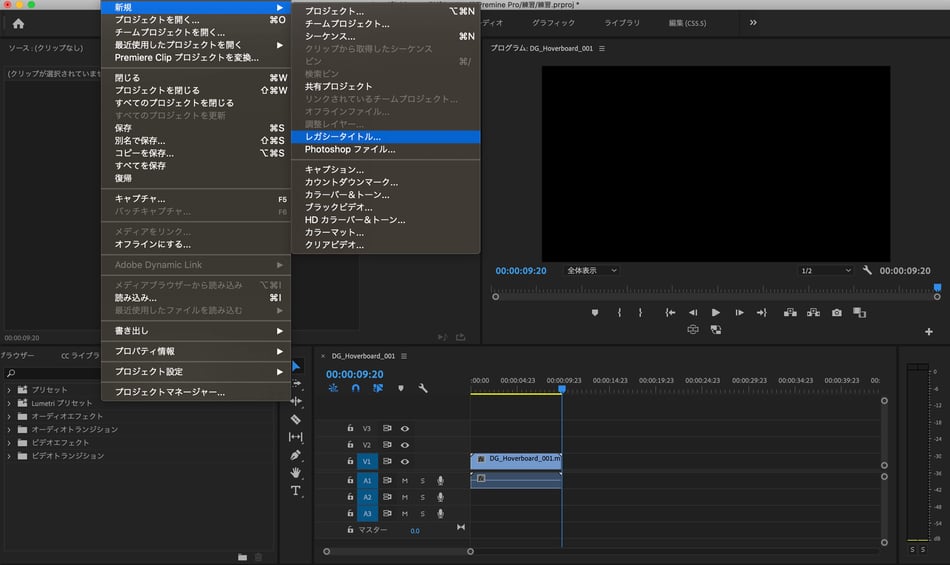Screen dimensions: 950x565
Task: Hide the V1 track with its eye icon
Action: (405, 462)
